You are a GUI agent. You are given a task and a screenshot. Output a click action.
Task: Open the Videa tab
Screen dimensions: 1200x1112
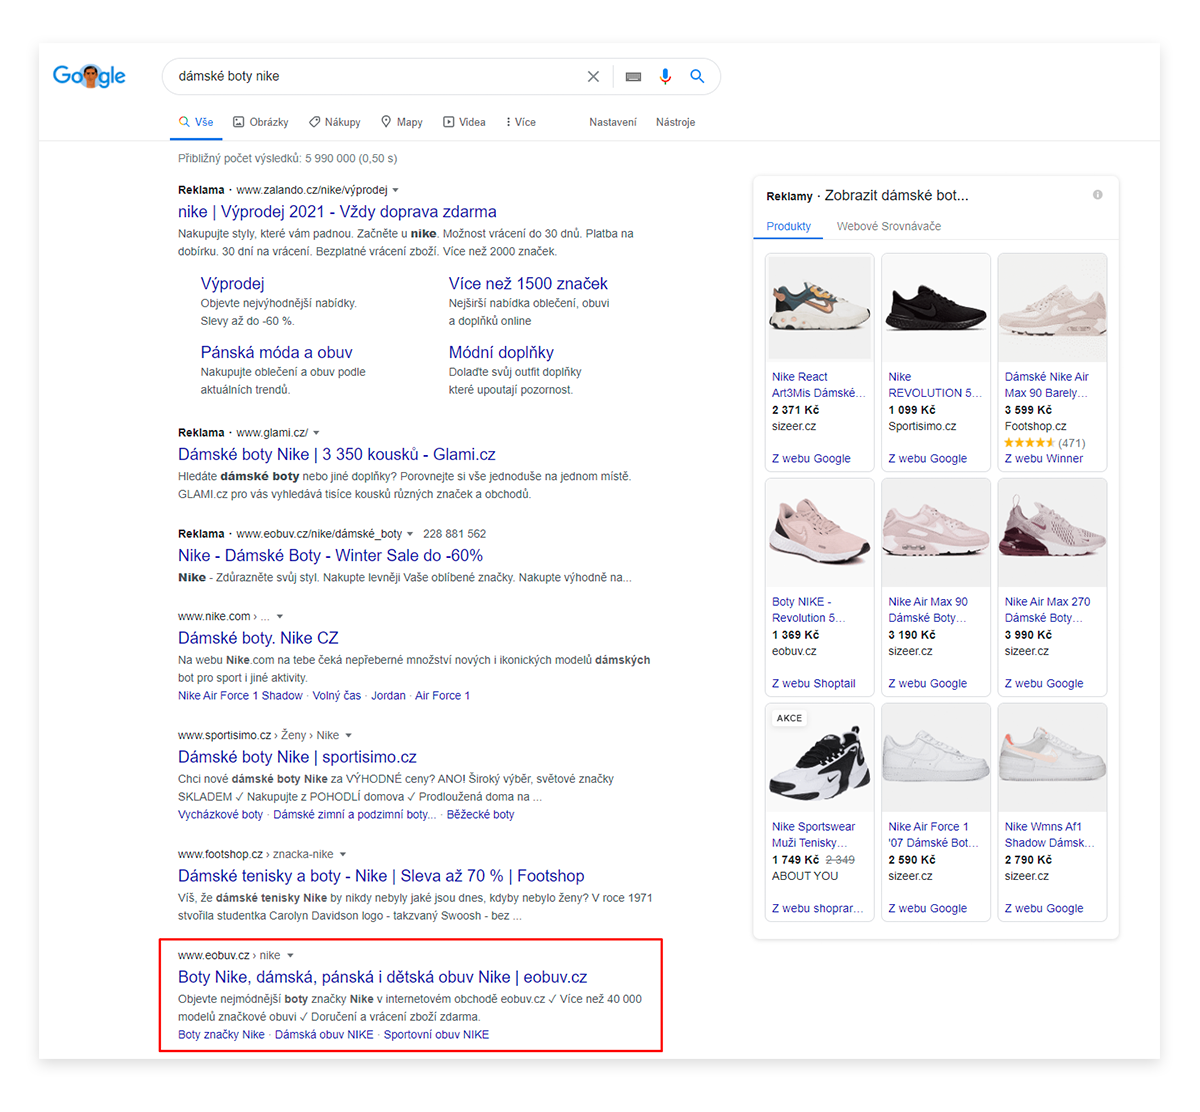[465, 122]
